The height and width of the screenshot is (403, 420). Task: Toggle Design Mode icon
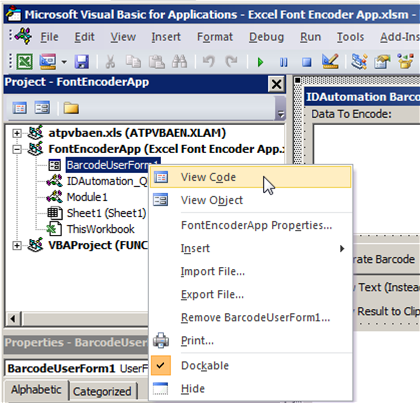[330, 61]
